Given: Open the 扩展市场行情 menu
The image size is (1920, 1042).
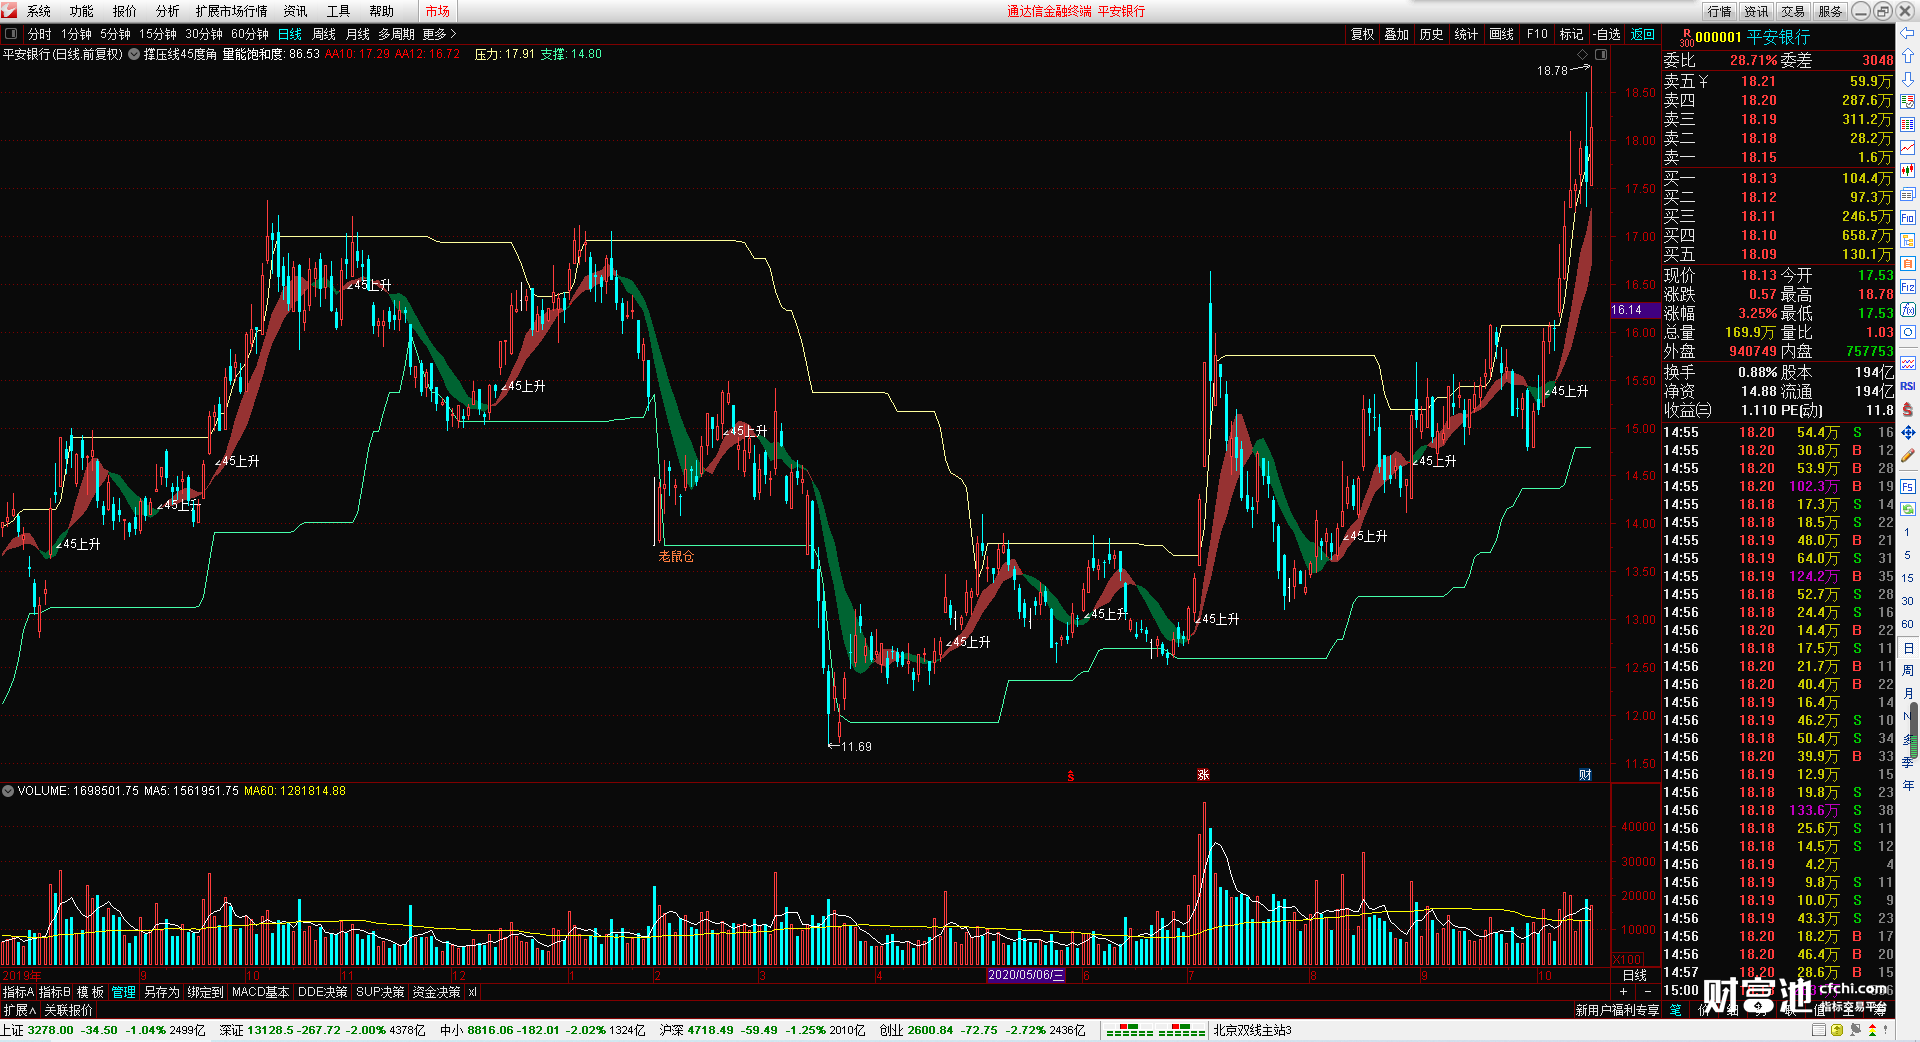Looking at the screenshot, I should [232, 11].
